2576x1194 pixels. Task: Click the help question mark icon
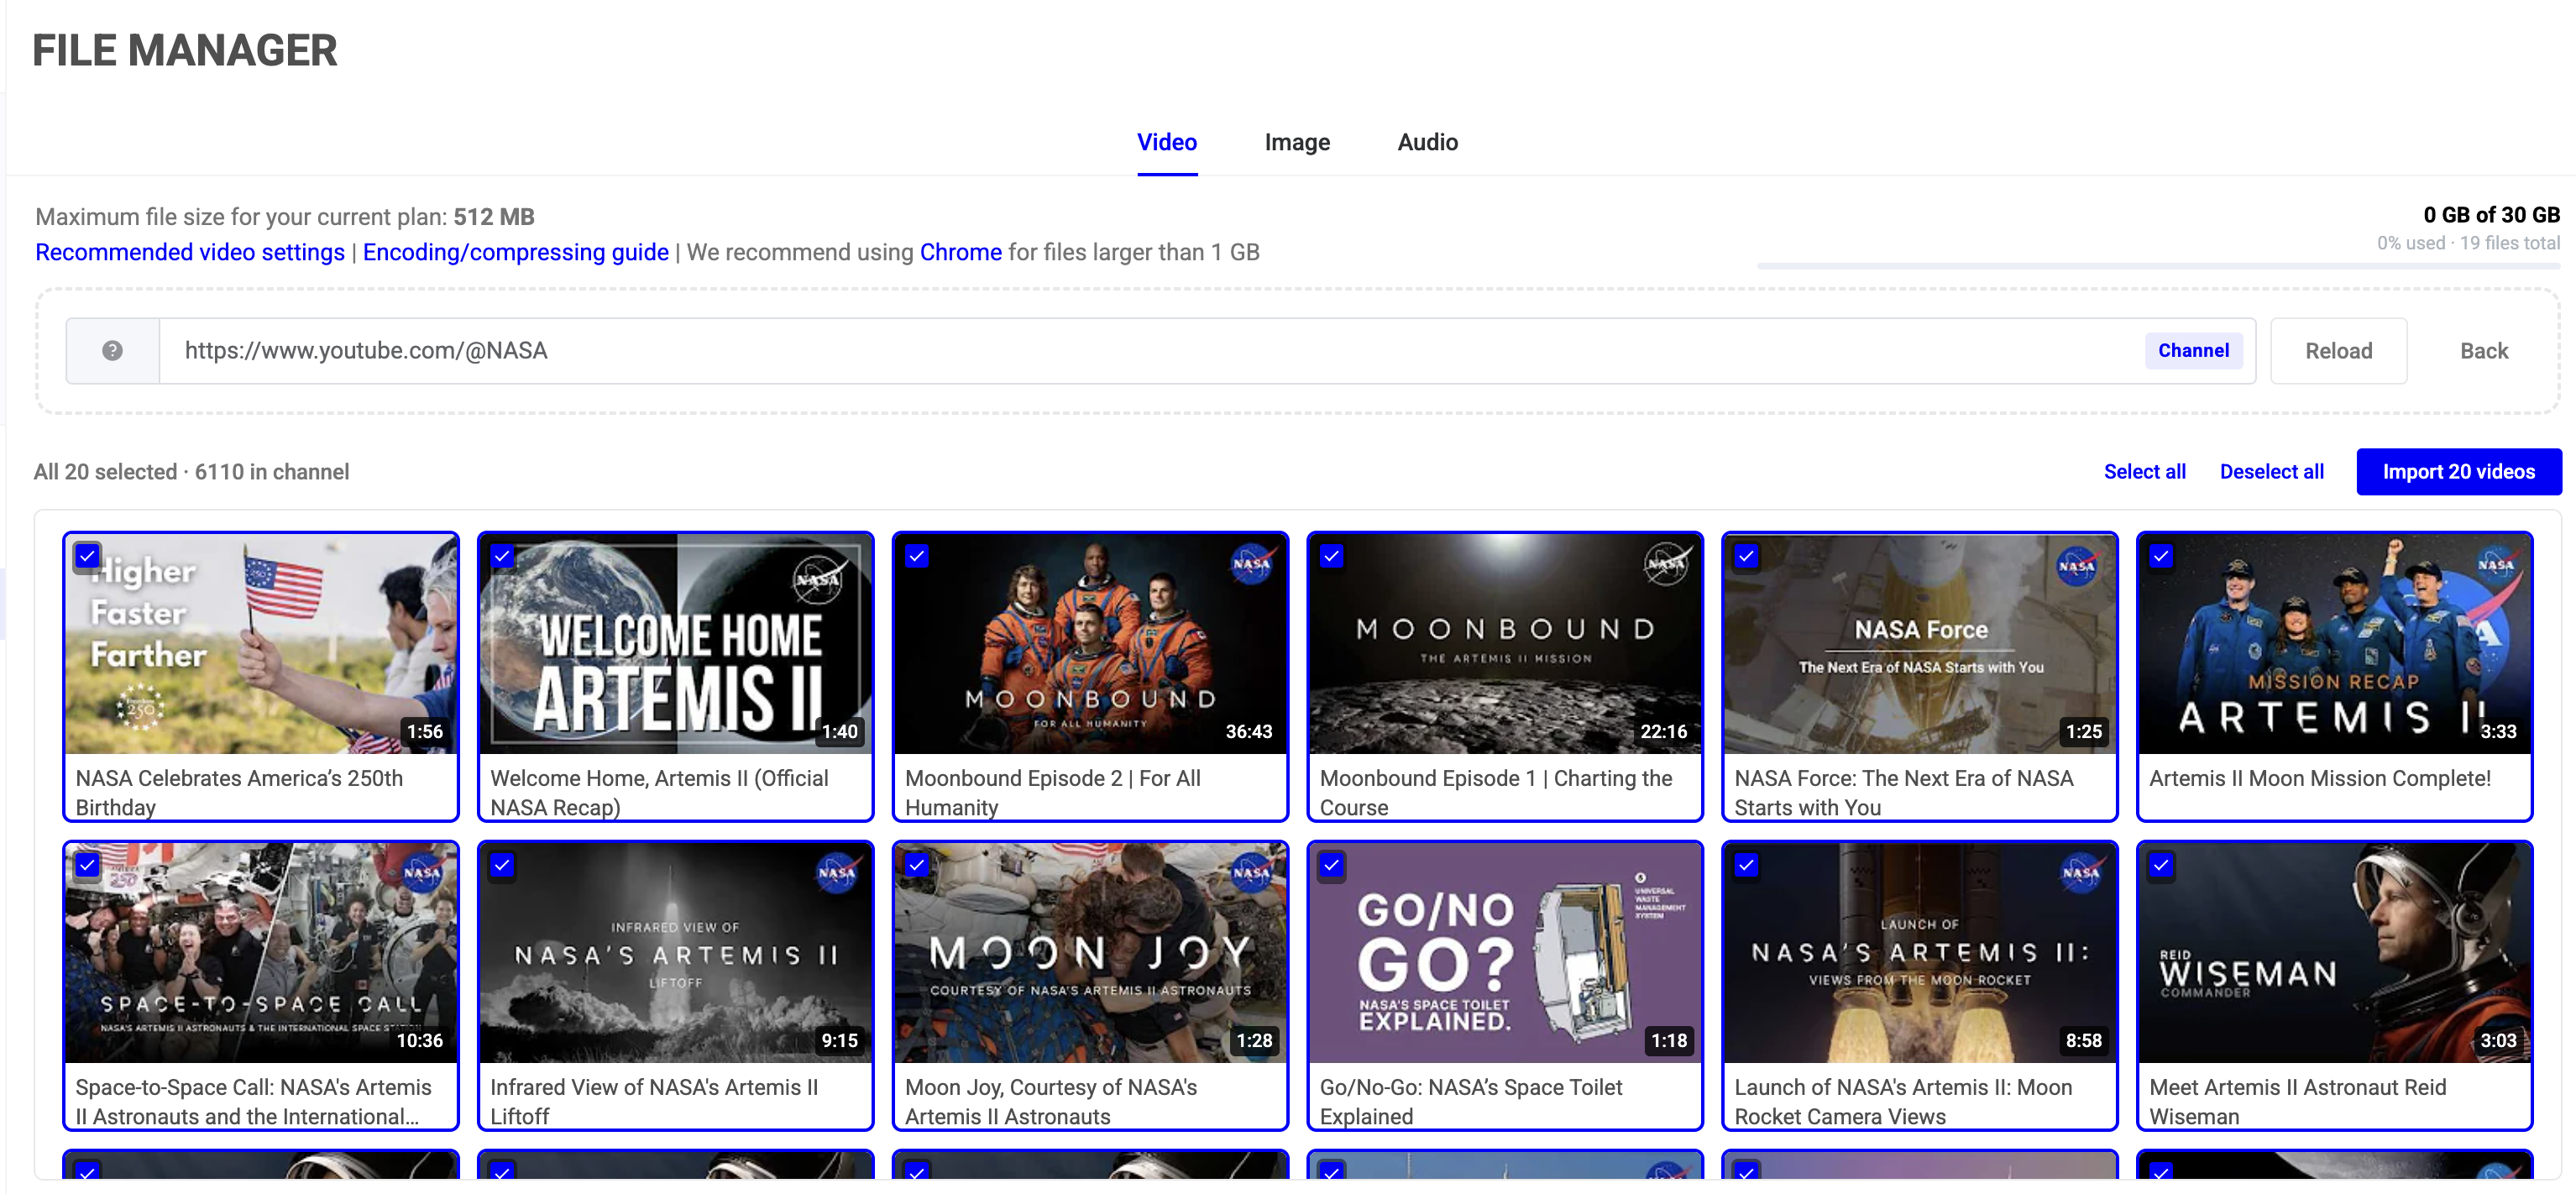pos(112,351)
